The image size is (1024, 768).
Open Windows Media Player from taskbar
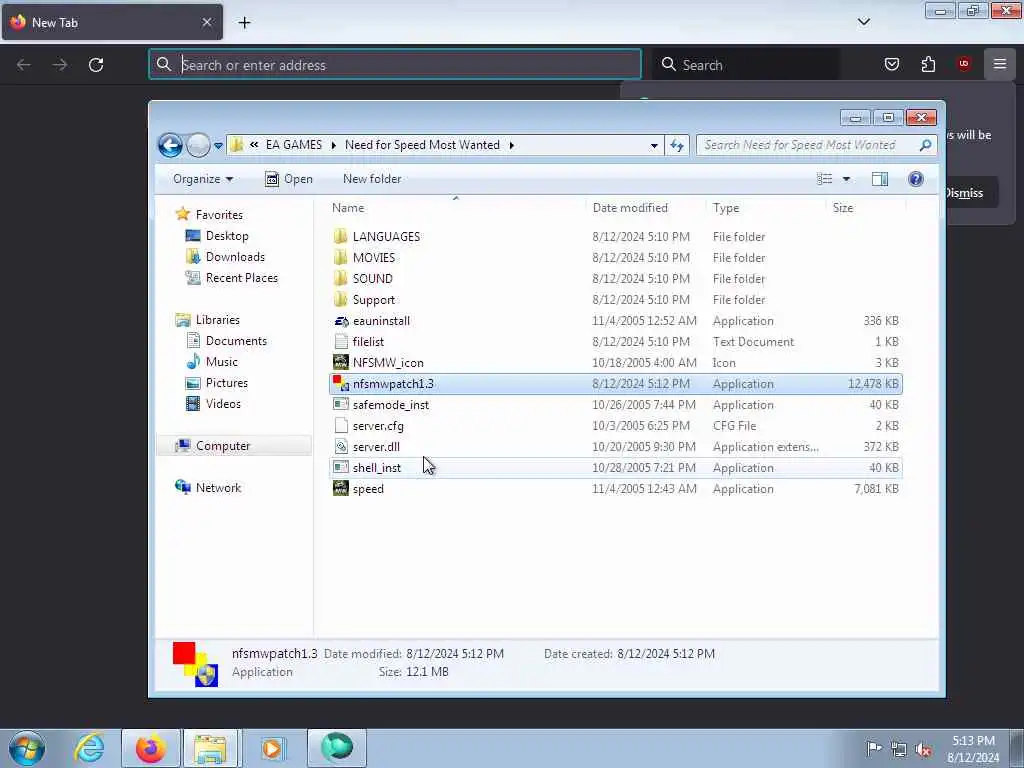272,748
